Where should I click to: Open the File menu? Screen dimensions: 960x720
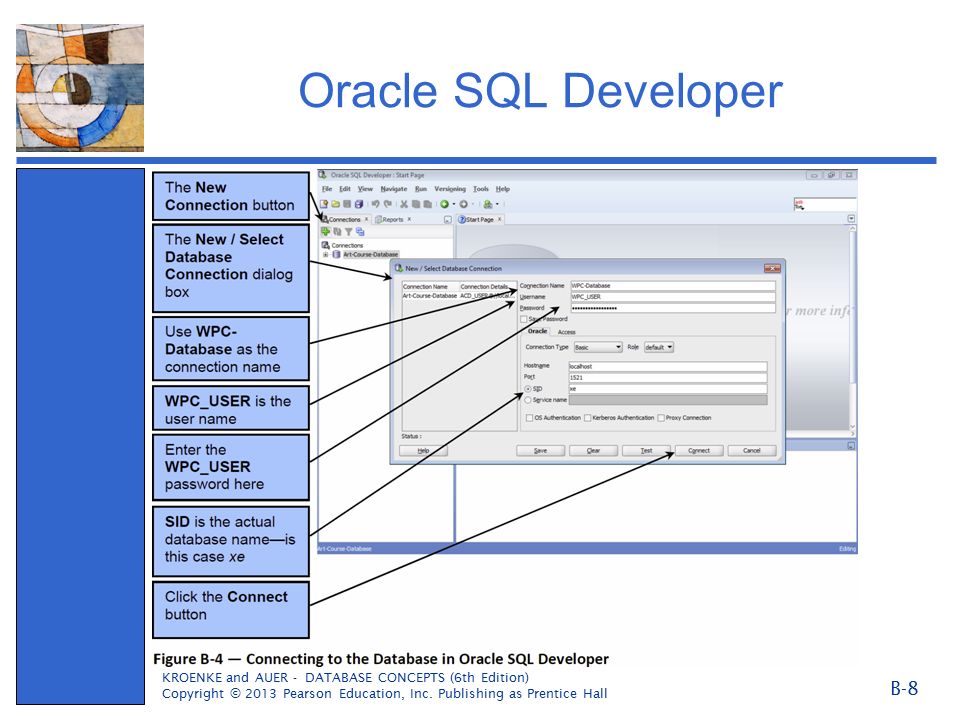coord(327,189)
